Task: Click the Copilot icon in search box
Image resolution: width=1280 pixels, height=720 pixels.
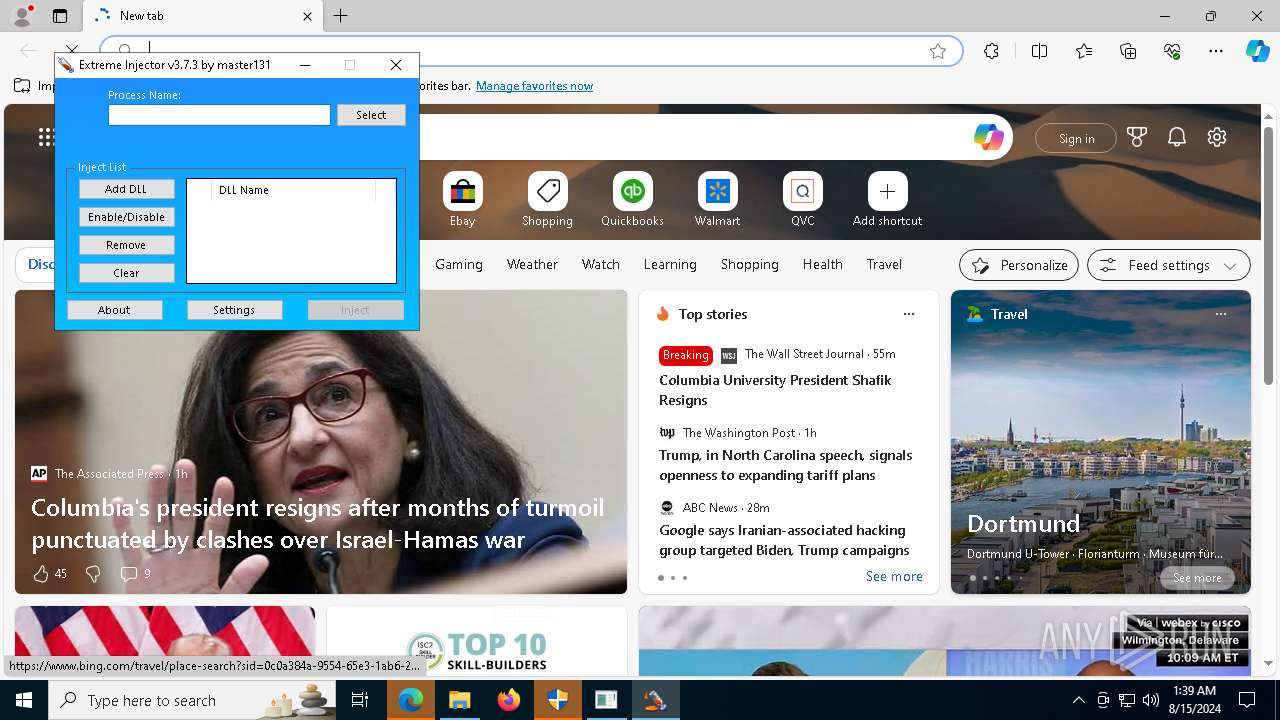Action: (989, 138)
